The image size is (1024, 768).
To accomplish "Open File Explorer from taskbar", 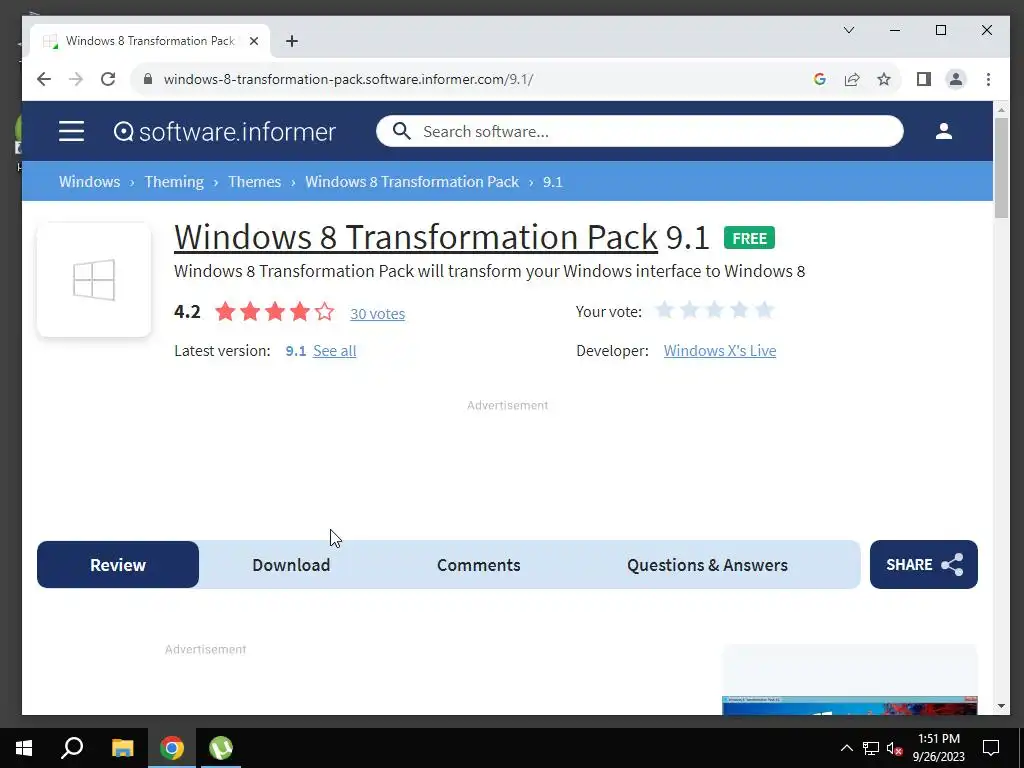I will (x=122, y=748).
